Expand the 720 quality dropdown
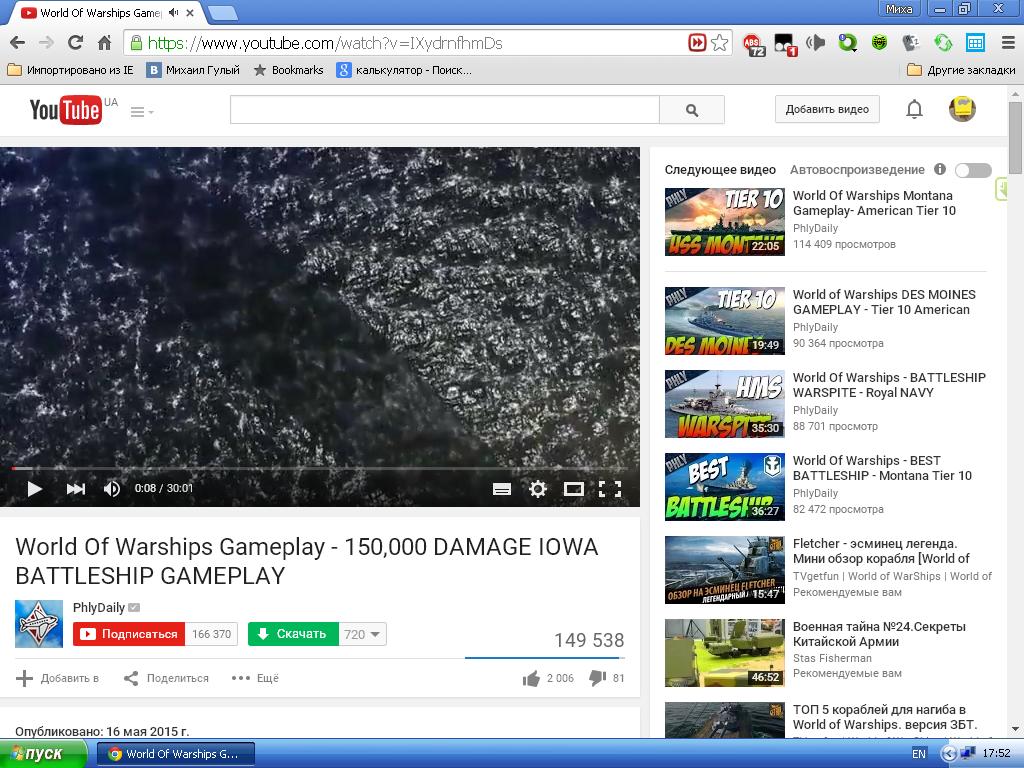 click(x=363, y=634)
